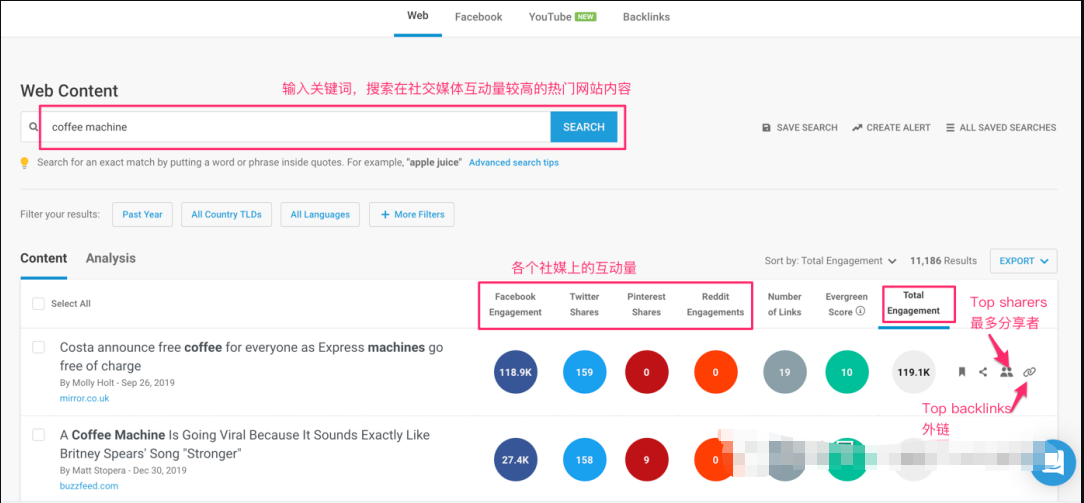Click the Save Search icon

tap(766, 128)
